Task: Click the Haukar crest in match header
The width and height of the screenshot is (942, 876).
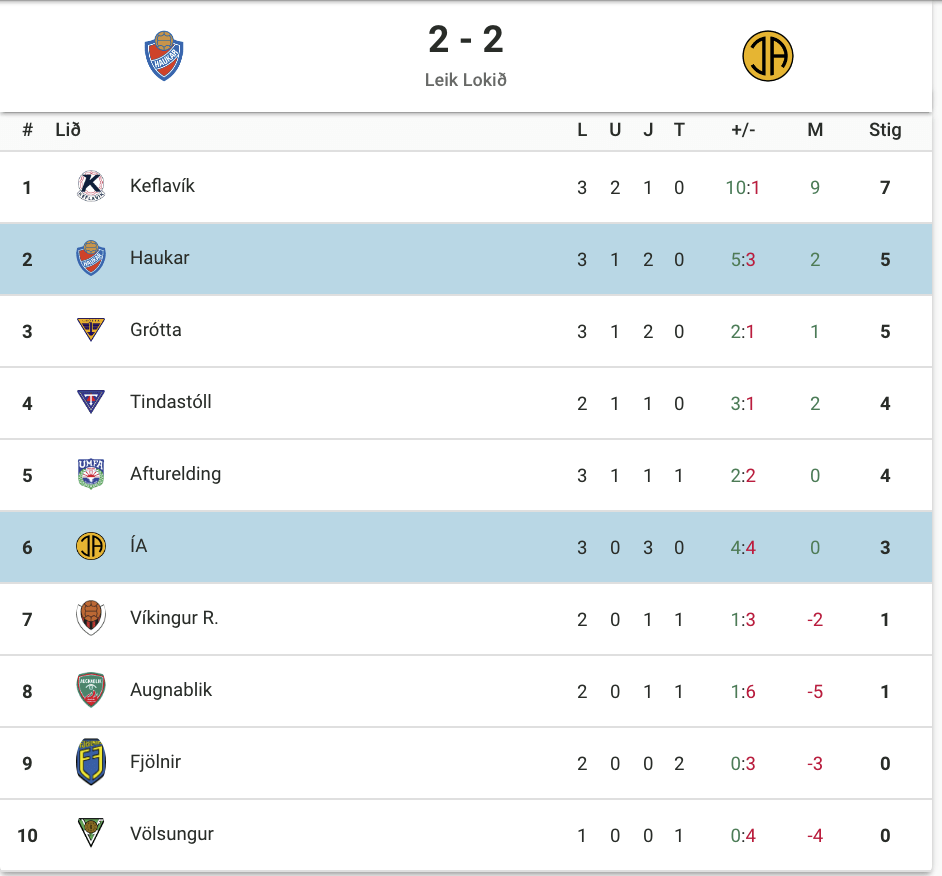Action: coord(164,56)
